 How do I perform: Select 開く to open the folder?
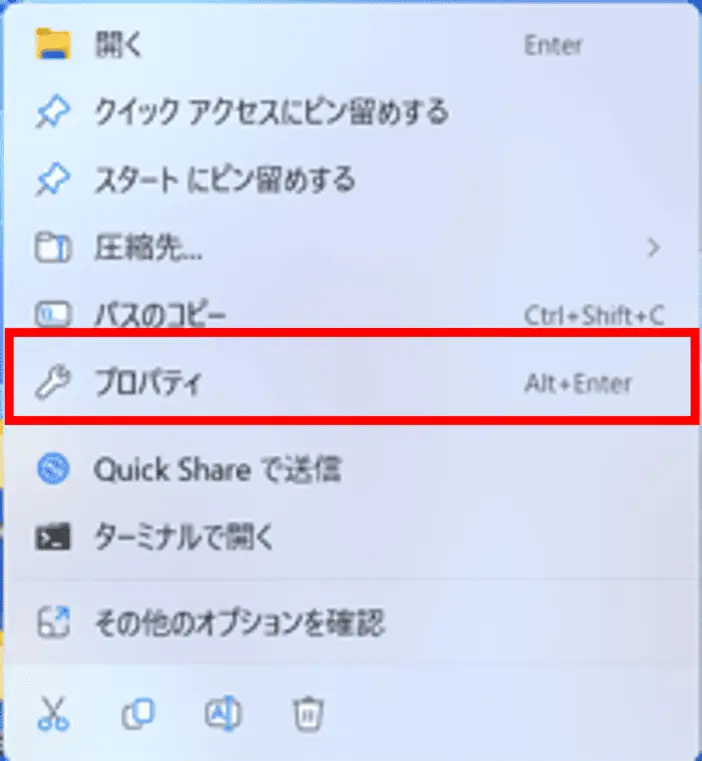[351, 45]
